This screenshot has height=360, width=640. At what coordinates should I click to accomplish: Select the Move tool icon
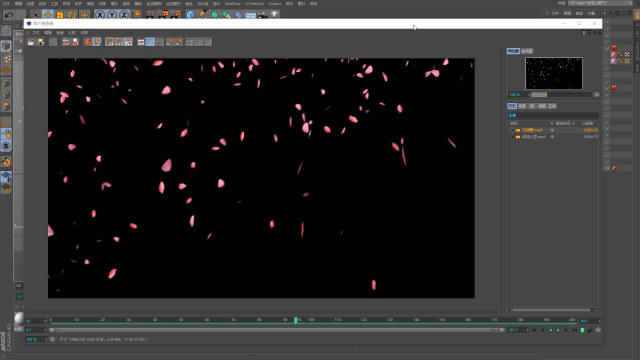click(x=48, y=15)
